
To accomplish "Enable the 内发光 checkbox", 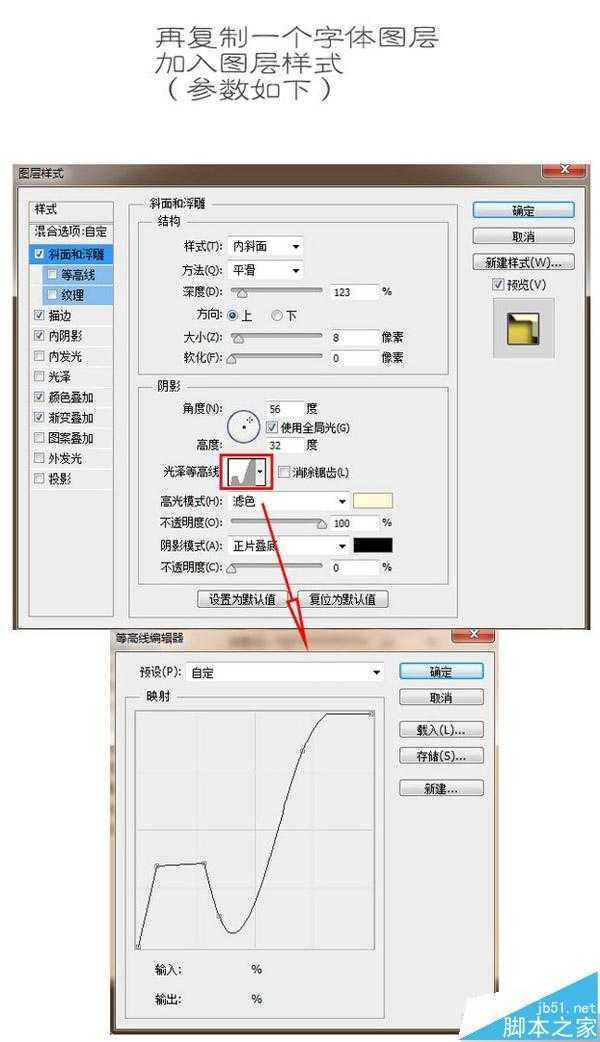I will 39,356.
